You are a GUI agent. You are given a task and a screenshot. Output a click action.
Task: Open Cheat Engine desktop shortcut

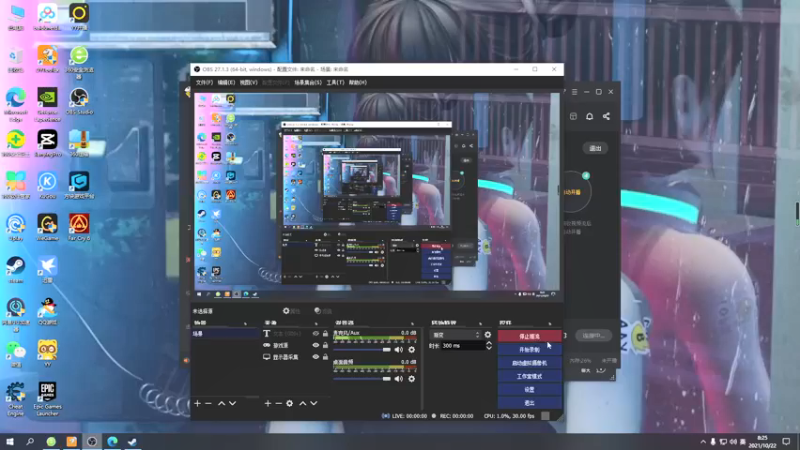16,399
